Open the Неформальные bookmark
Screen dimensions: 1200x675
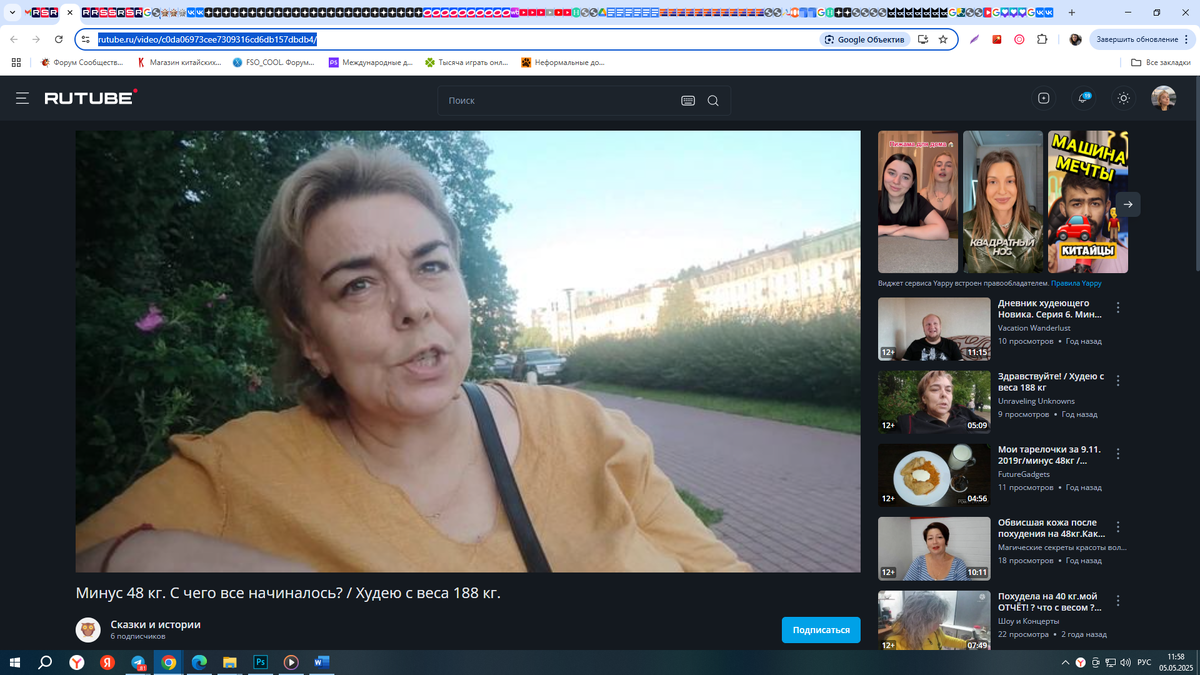562,62
